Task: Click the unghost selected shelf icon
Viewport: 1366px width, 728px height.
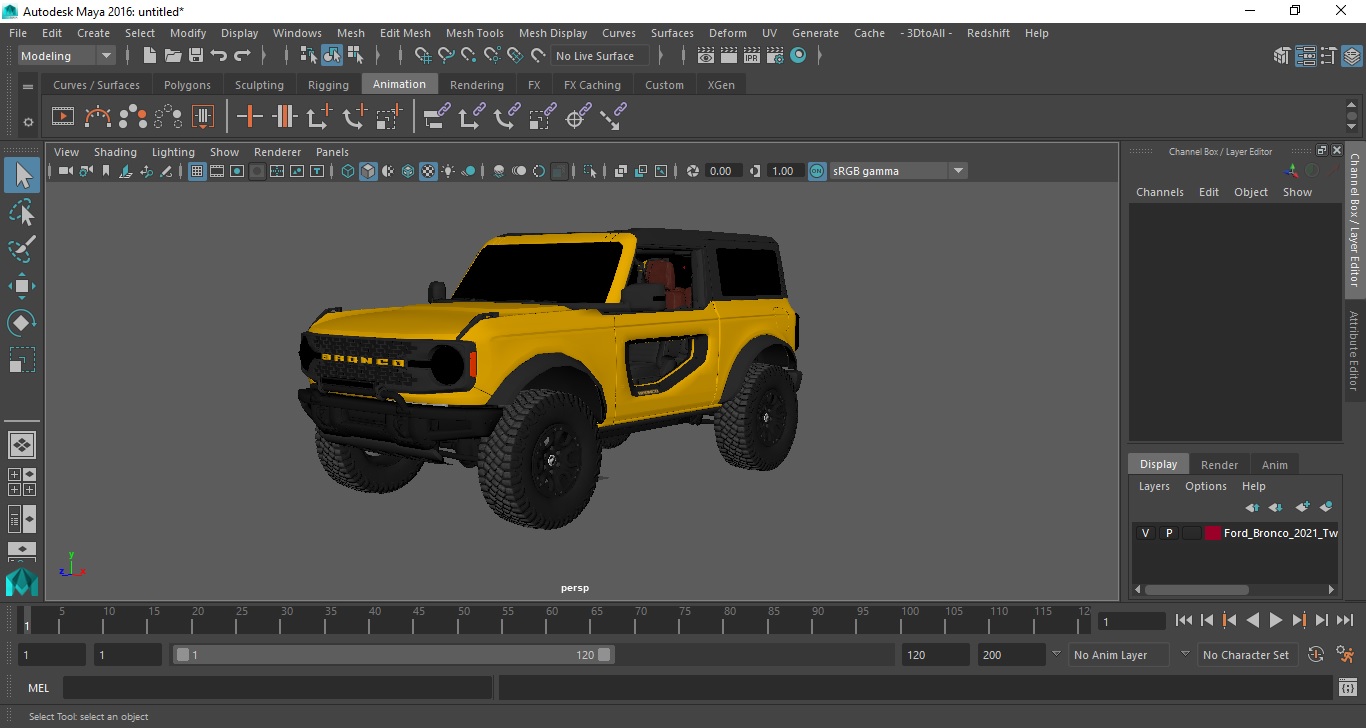Action: pyautogui.click(x=168, y=117)
